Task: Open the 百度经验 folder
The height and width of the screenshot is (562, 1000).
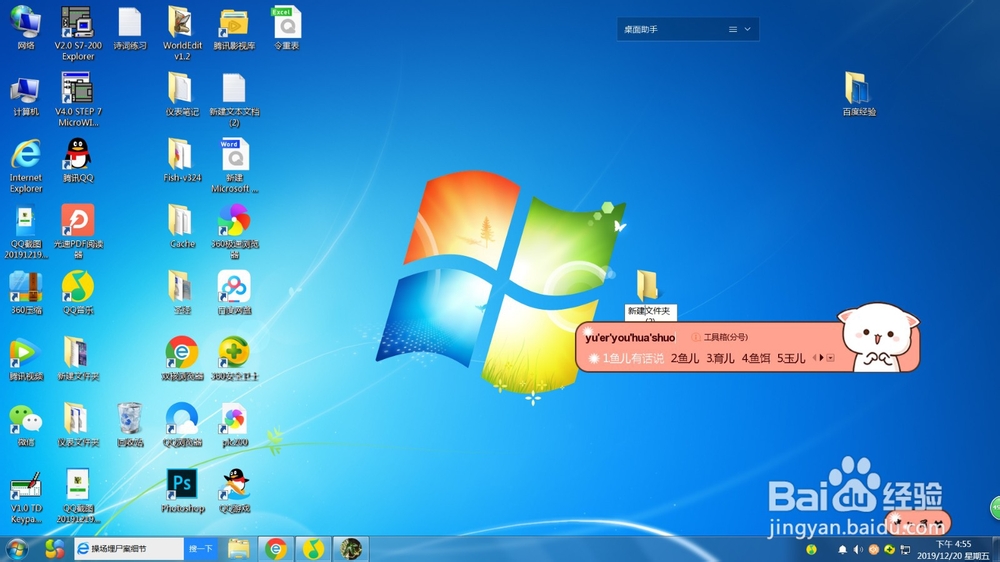Action: point(858,94)
